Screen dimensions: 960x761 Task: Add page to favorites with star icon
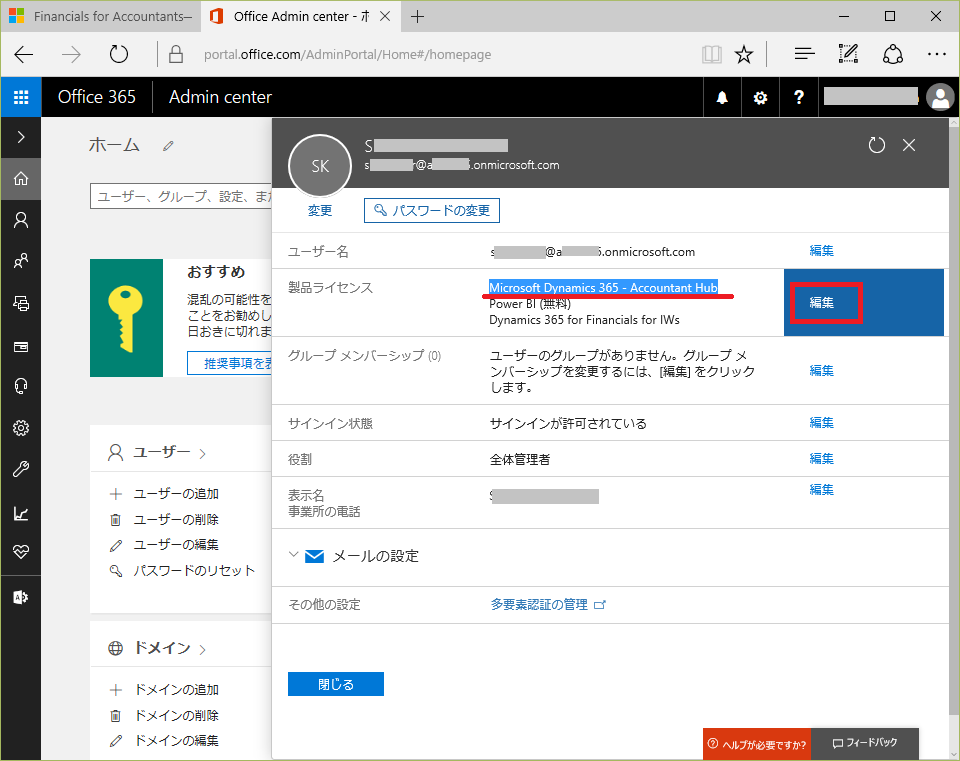744,54
